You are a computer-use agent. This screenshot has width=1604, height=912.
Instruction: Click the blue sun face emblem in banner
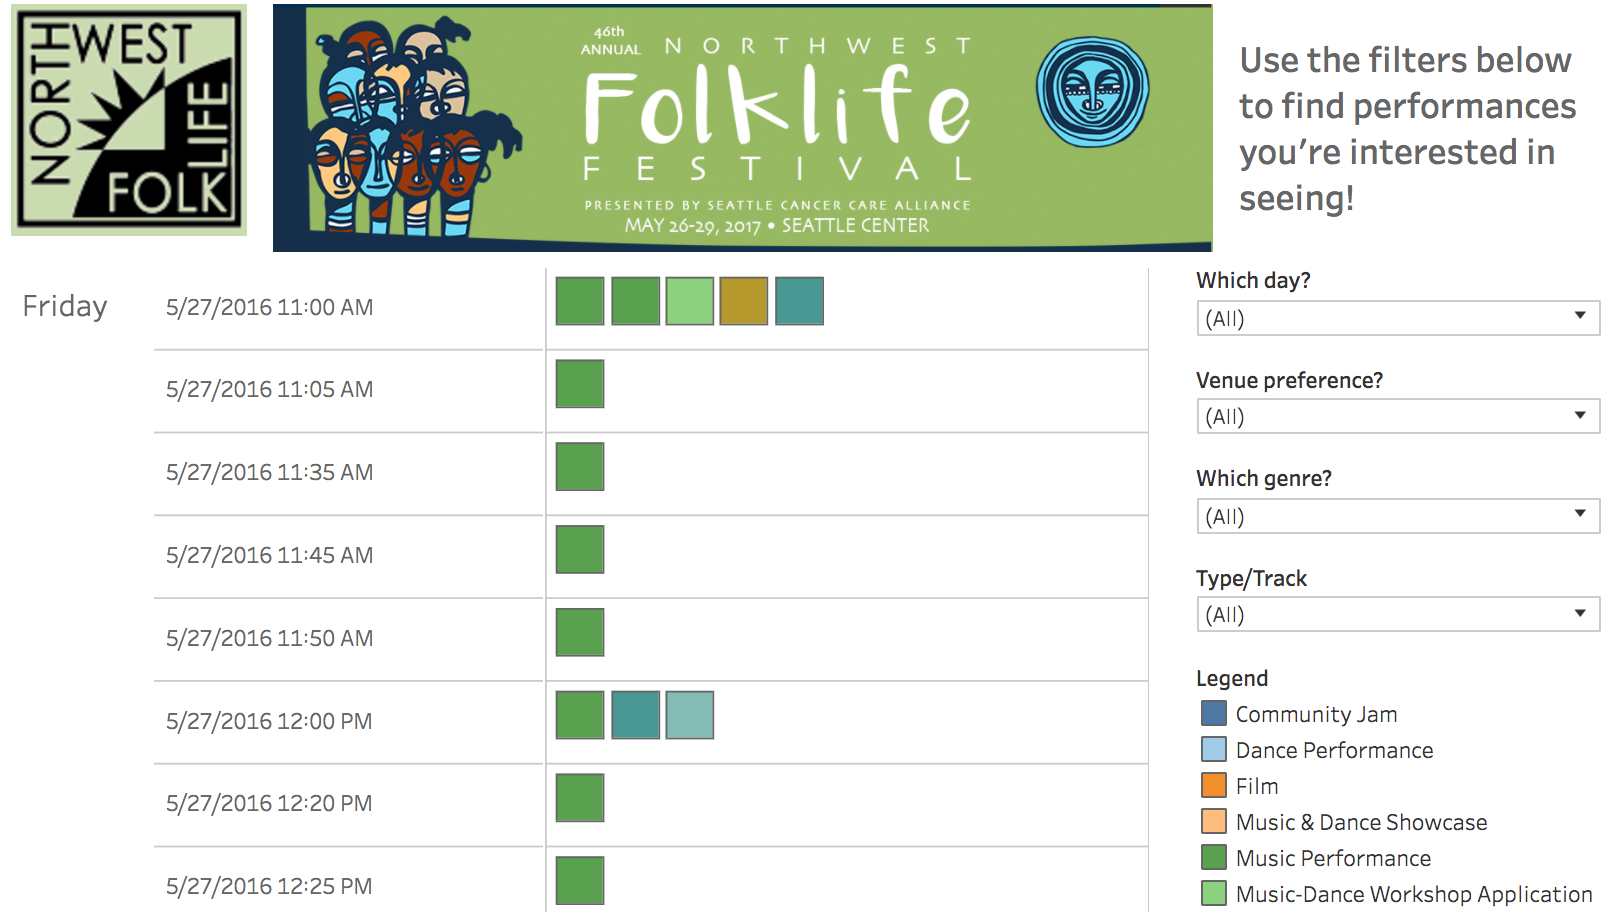[x=1092, y=92]
